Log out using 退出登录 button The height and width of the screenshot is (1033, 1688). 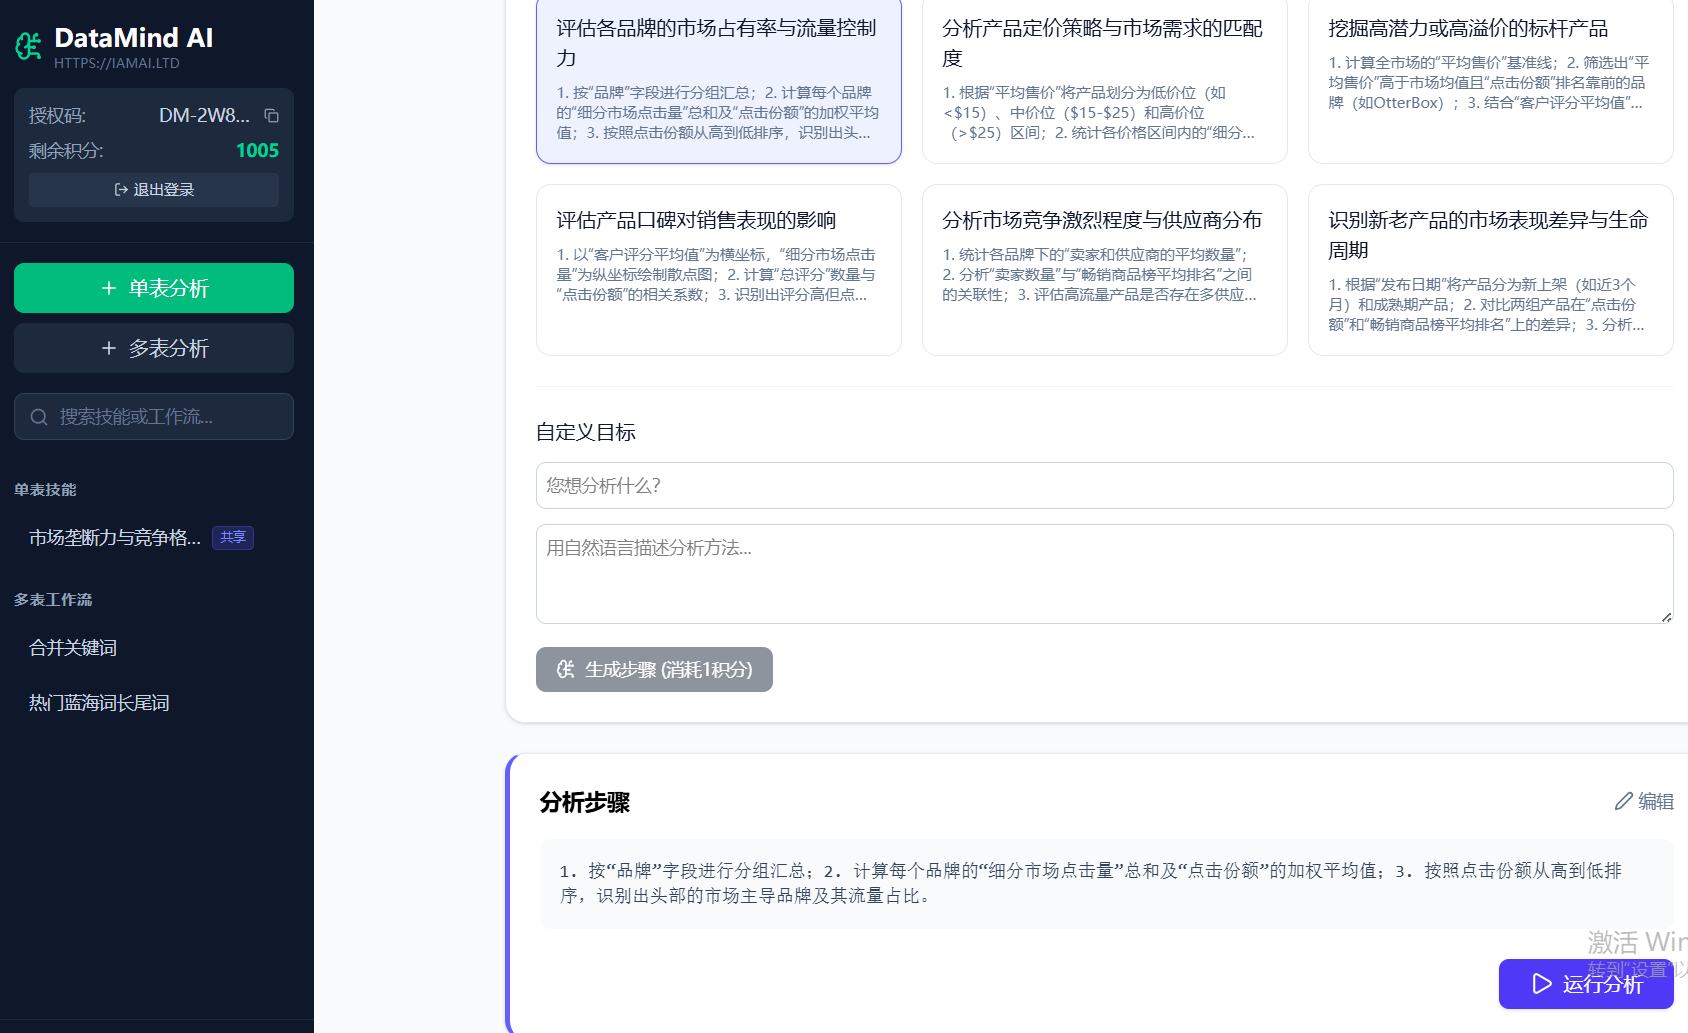(x=154, y=190)
